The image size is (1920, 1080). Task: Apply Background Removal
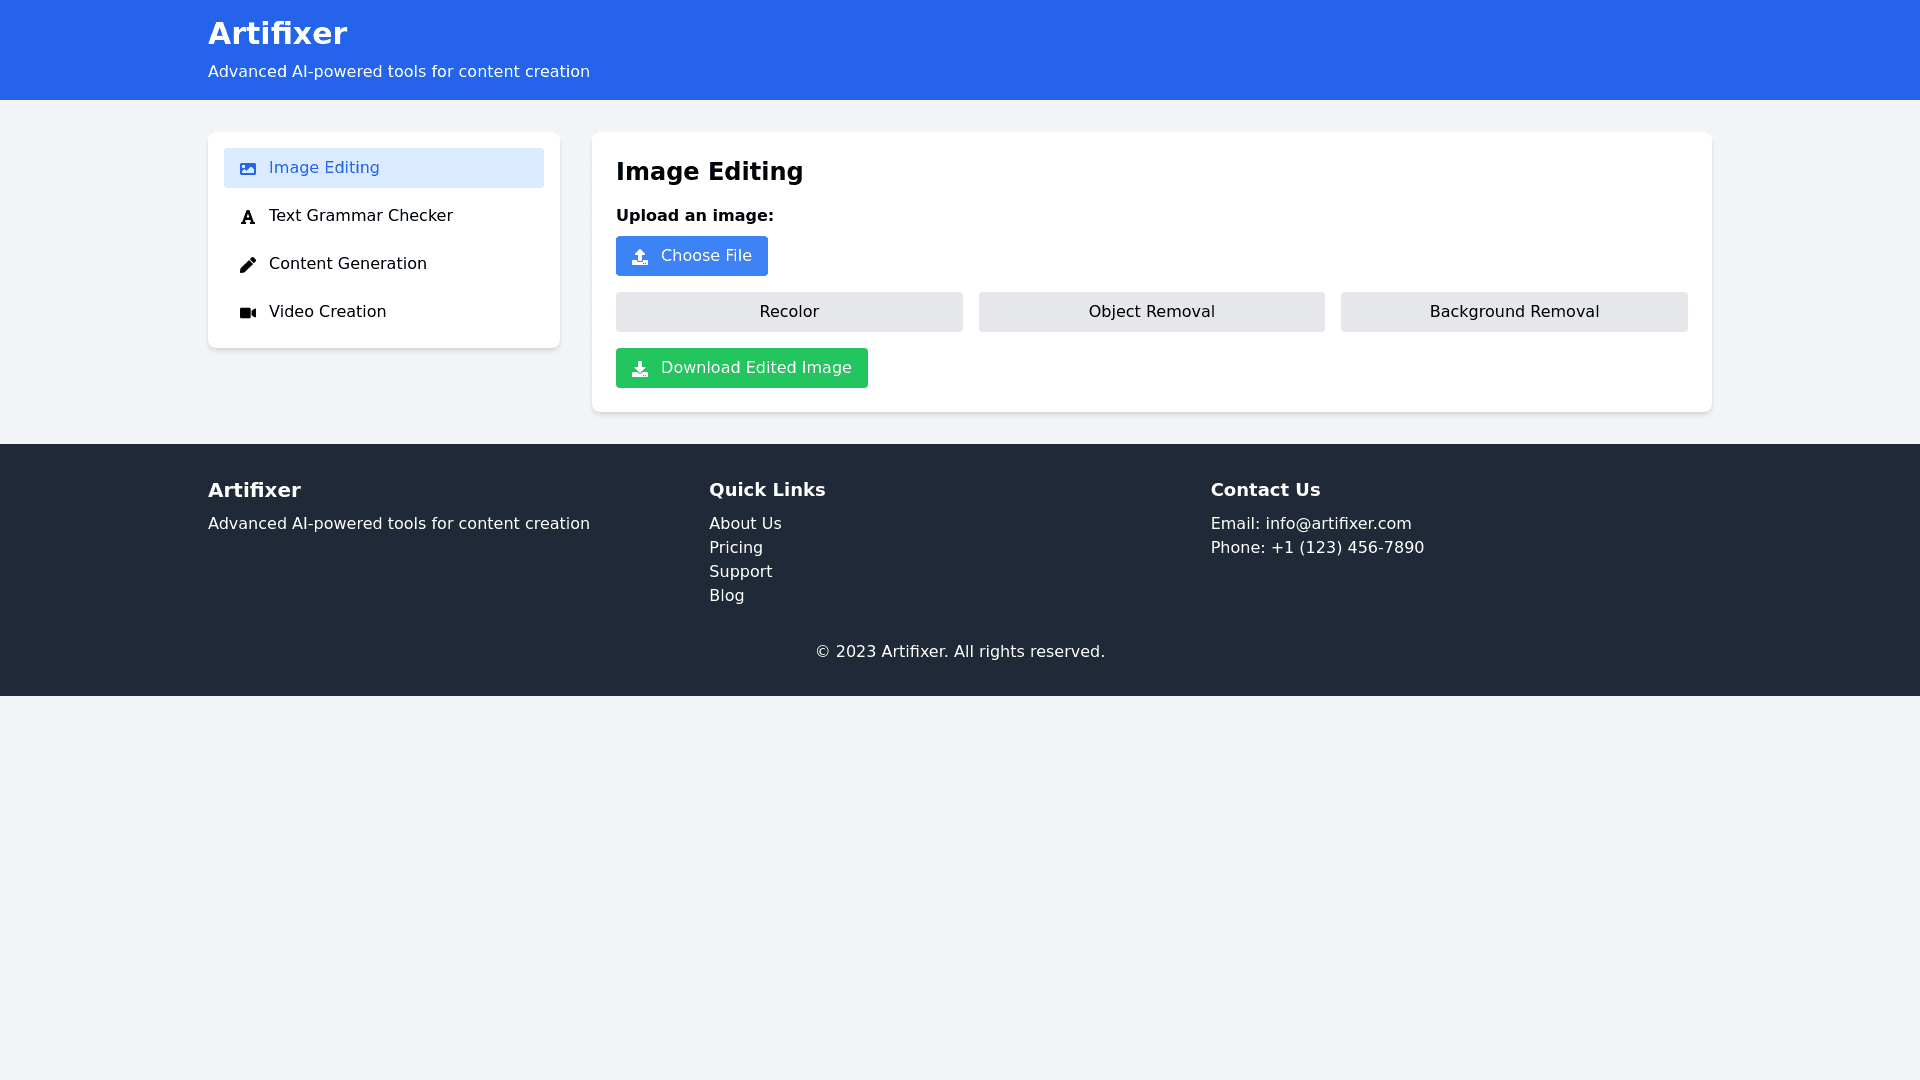(1513, 312)
